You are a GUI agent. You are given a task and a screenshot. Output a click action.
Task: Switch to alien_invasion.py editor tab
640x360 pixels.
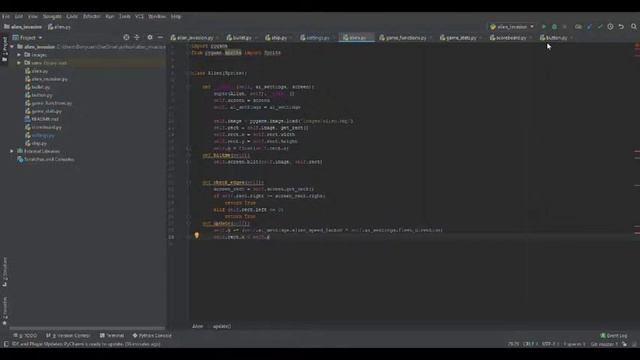coord(195,38)
